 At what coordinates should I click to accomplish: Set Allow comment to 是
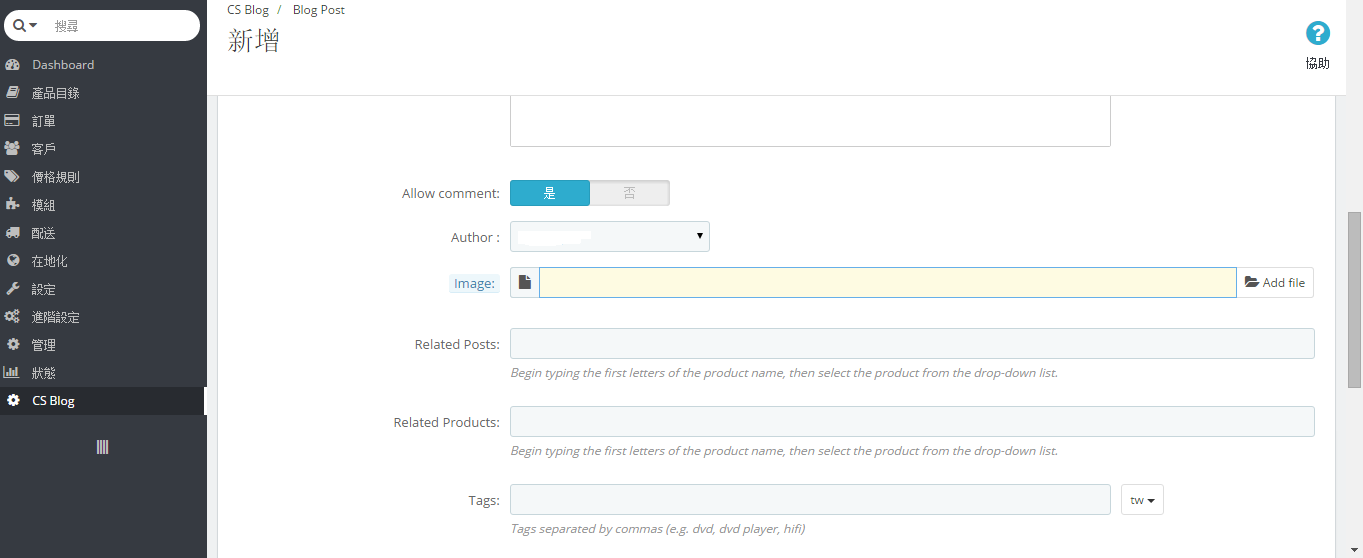pos(550,193)
